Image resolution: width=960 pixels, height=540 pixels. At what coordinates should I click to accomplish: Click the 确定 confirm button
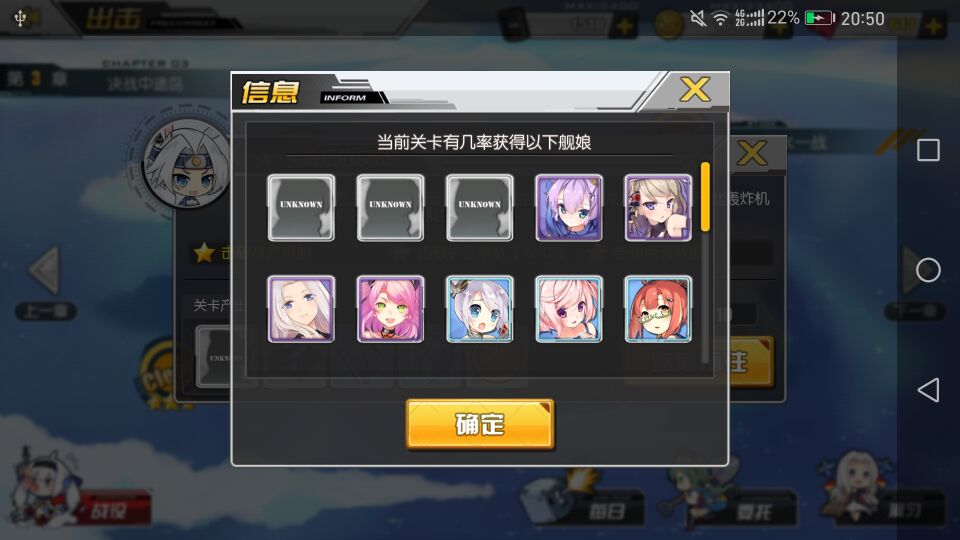click(480, 424)
